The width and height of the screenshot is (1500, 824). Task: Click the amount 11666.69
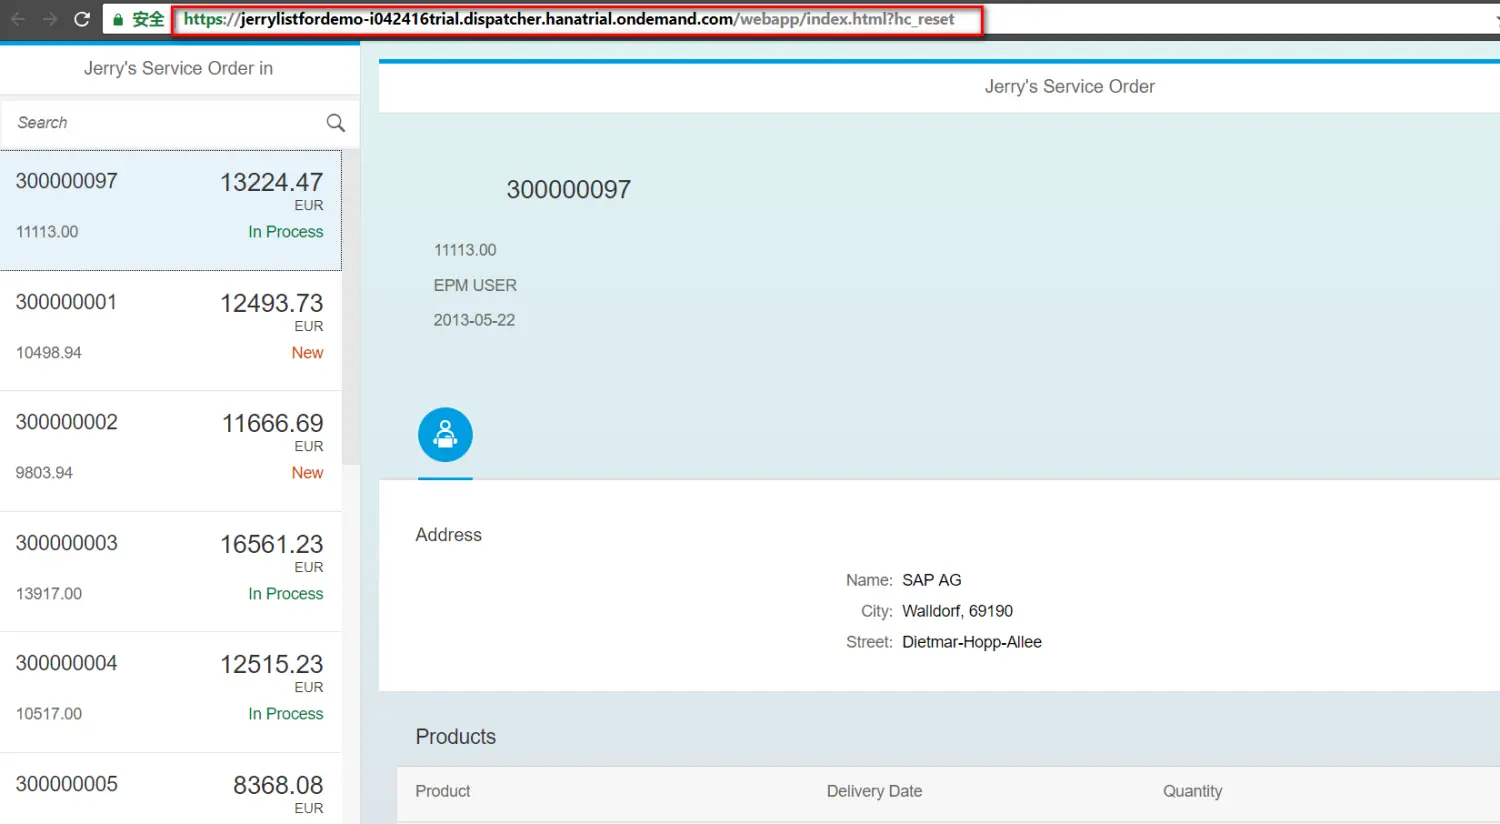pos(272,423)
